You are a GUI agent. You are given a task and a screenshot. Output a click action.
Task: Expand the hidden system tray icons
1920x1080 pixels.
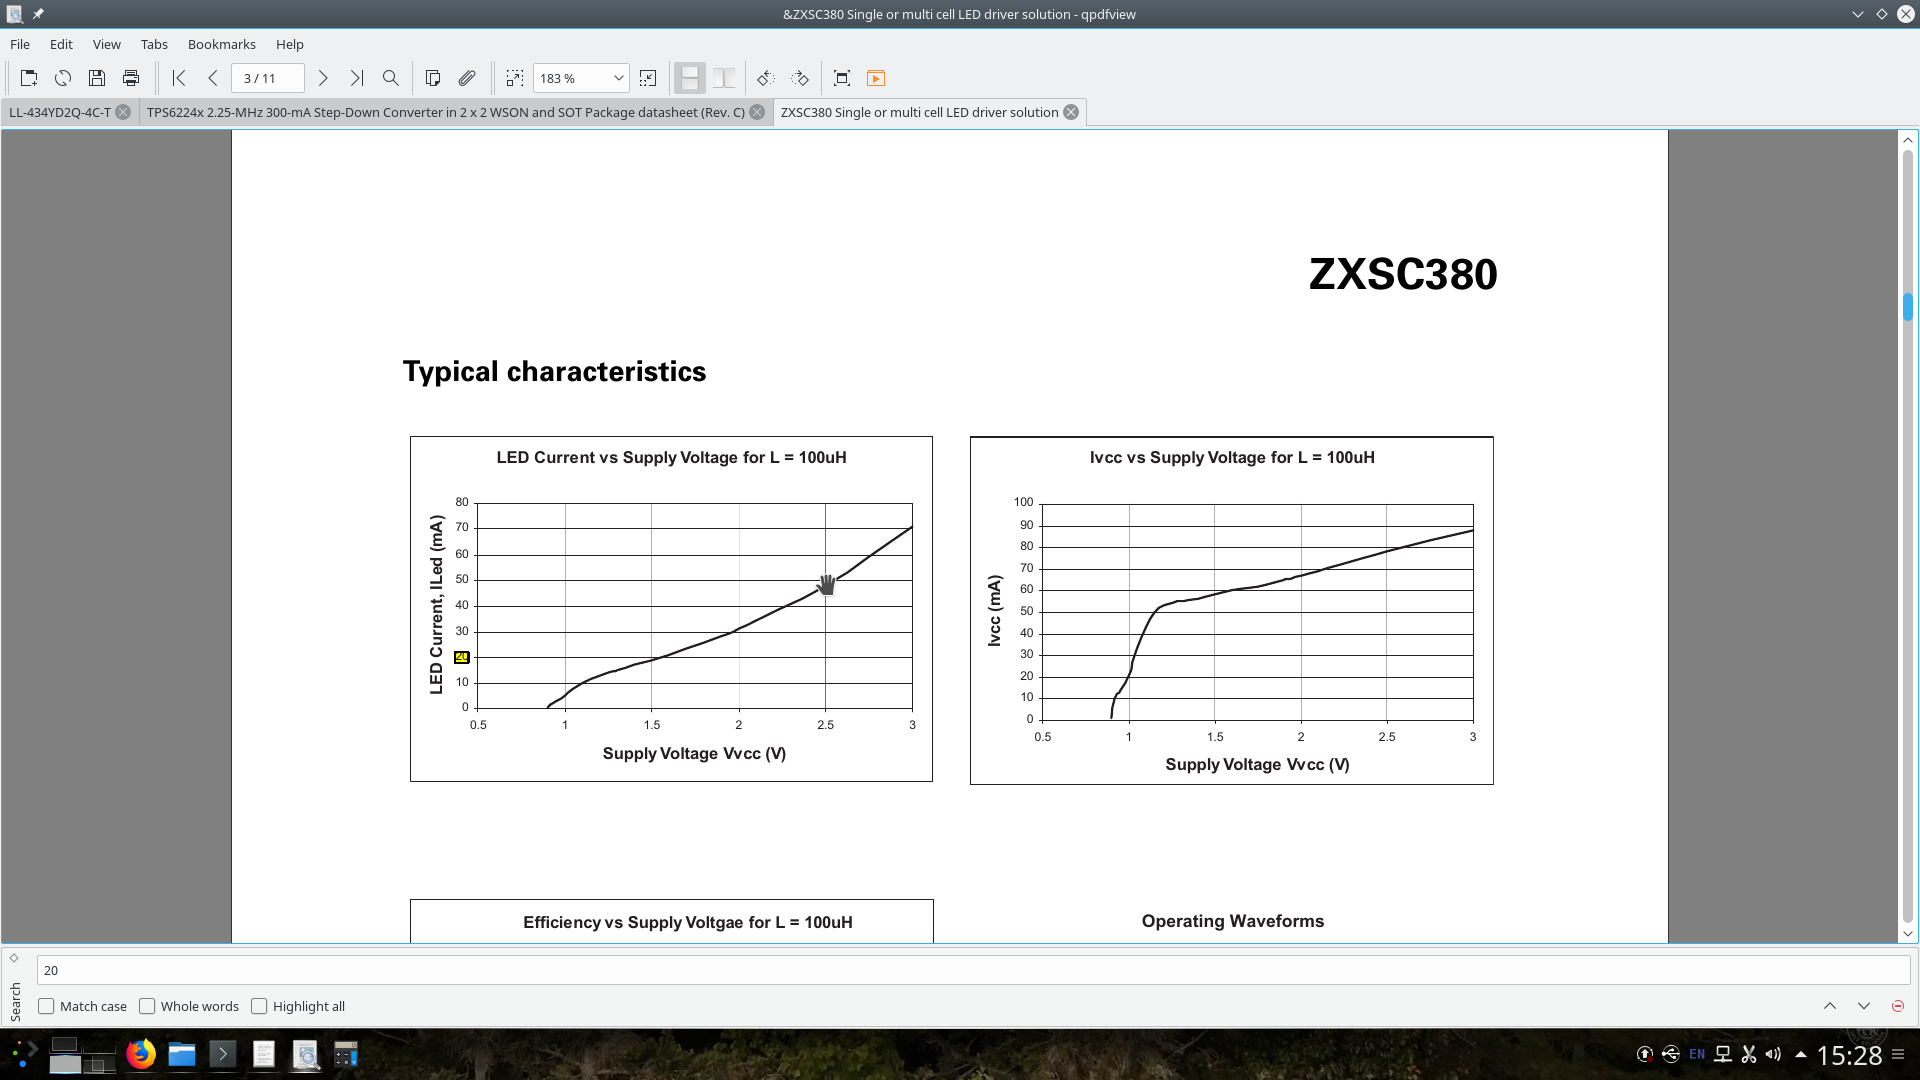pyautogui.click(x=1801, y=1054)
